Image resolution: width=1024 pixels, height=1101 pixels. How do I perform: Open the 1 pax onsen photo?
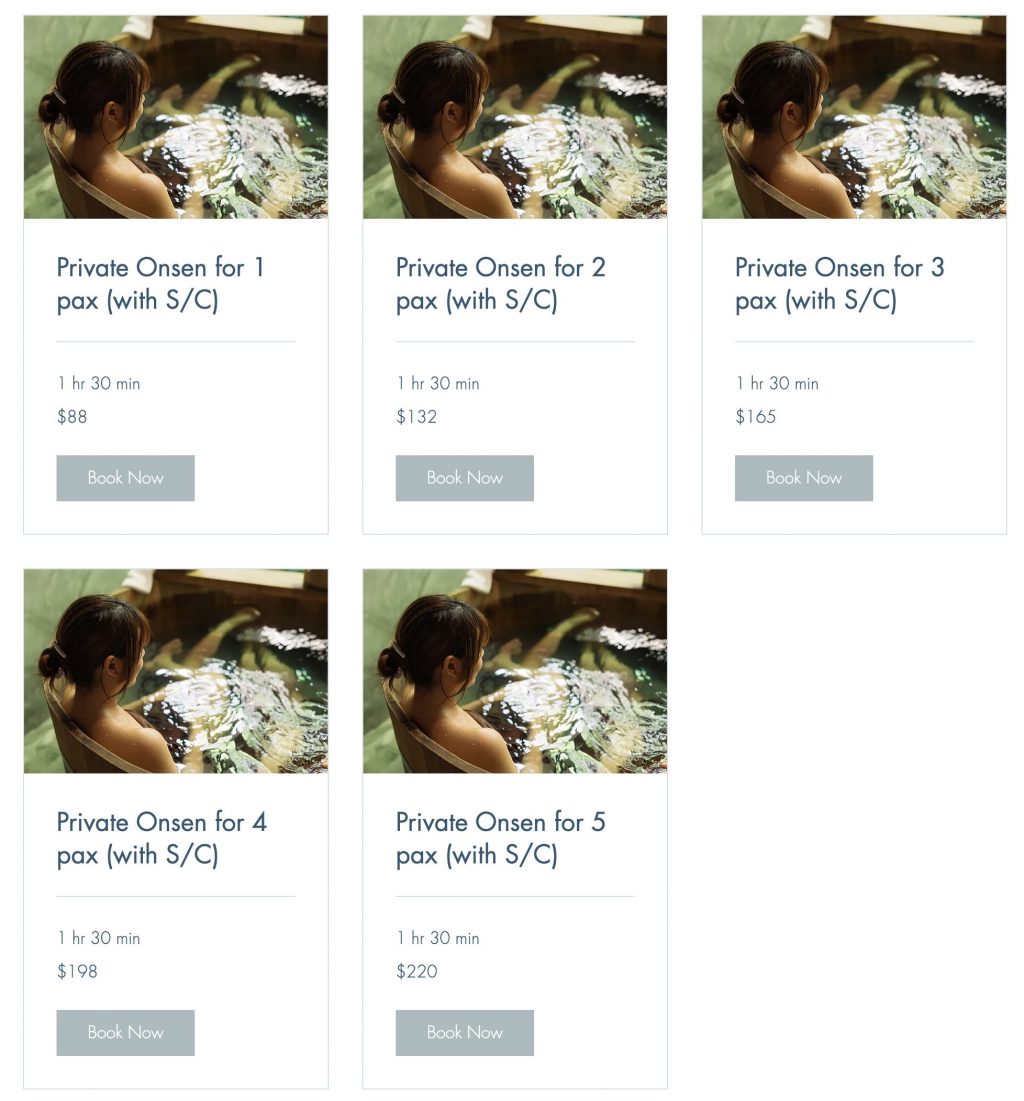pyautogui.click(x=176, y=117)
